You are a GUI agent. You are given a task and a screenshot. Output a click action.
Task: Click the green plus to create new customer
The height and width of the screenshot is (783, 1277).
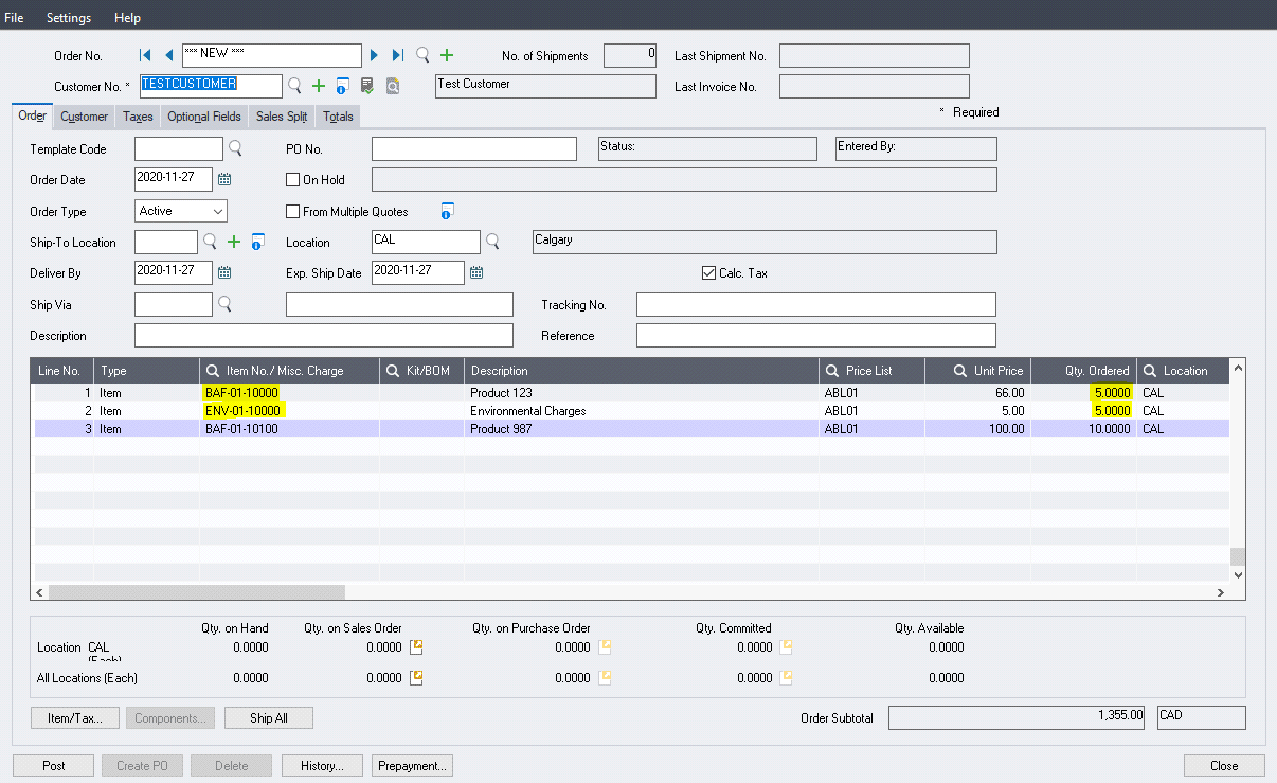[318, 86]
